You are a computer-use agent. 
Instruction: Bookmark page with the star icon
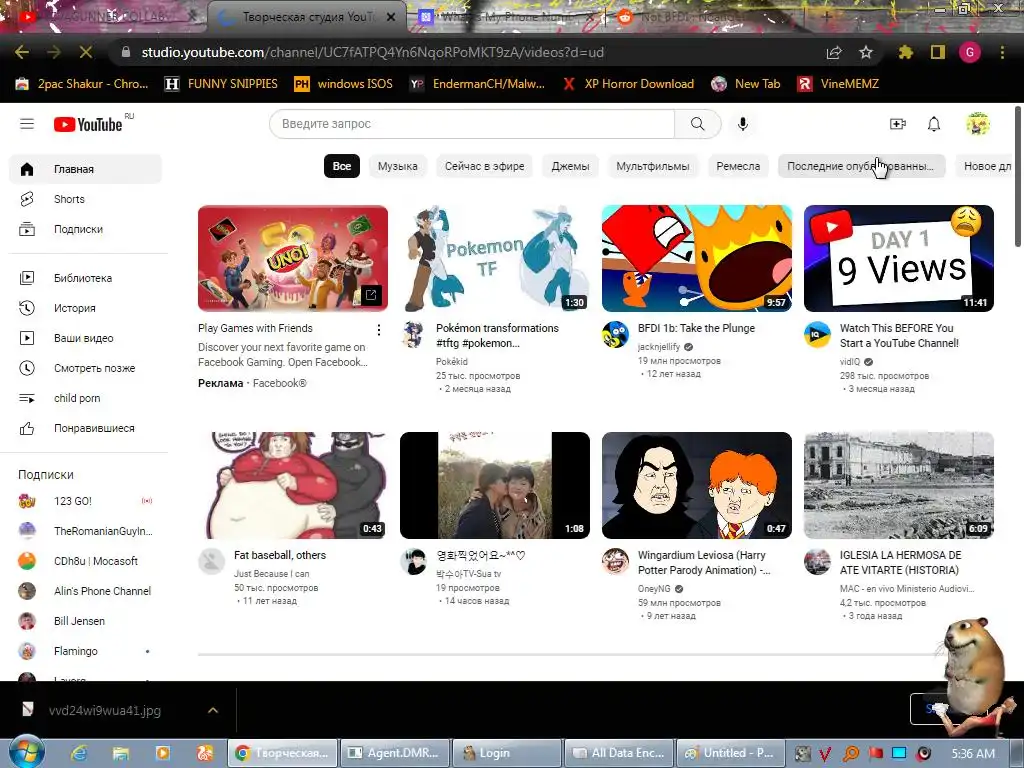point(866,52)
